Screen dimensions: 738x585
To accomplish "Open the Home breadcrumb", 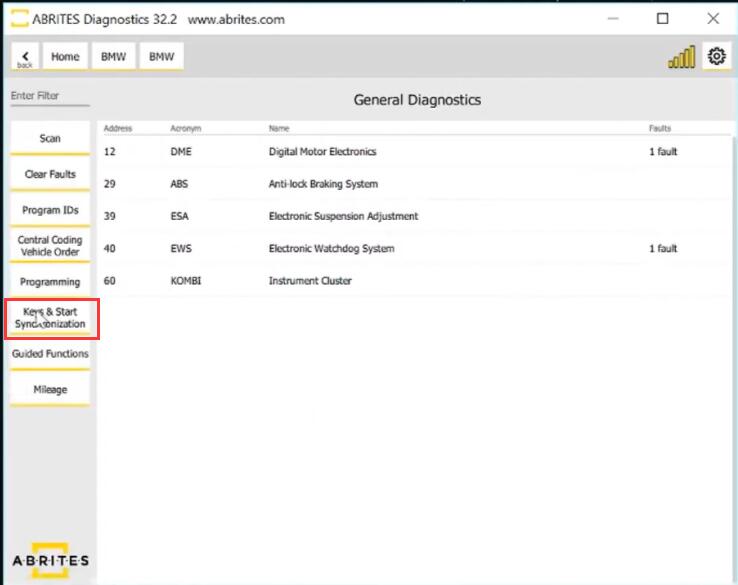I will pos(65,56).
